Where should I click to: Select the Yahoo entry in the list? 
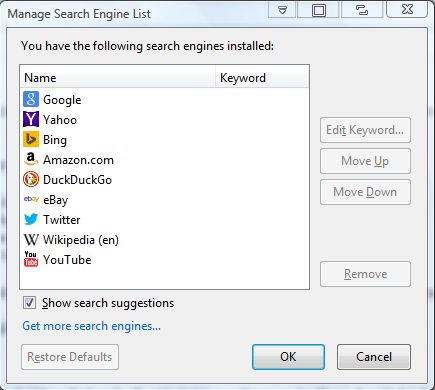click(164, 120)
